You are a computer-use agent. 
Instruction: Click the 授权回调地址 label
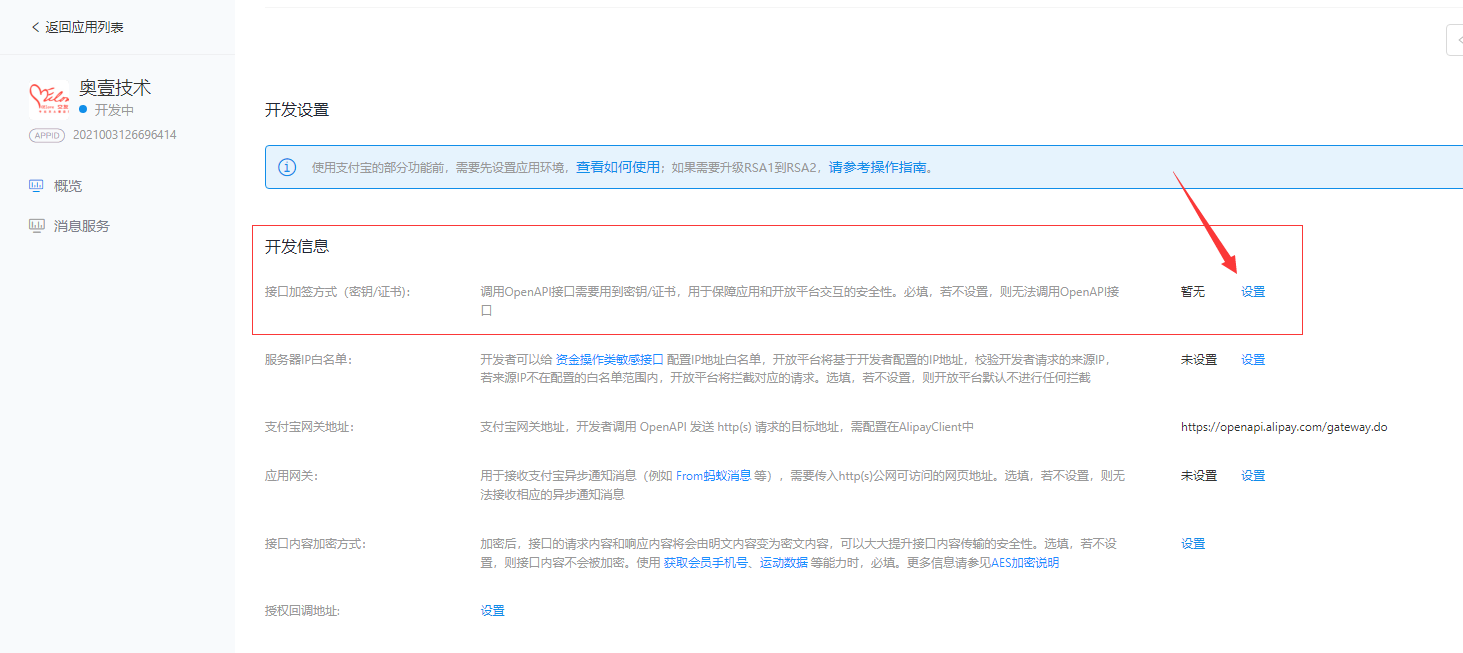(x=302, y=611)
